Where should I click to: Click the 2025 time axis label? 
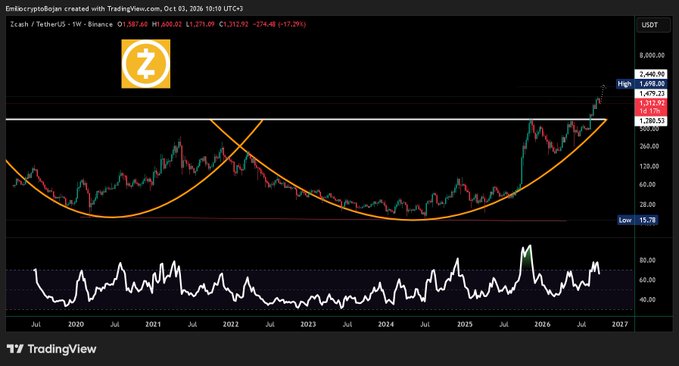(x=465, y=324)
